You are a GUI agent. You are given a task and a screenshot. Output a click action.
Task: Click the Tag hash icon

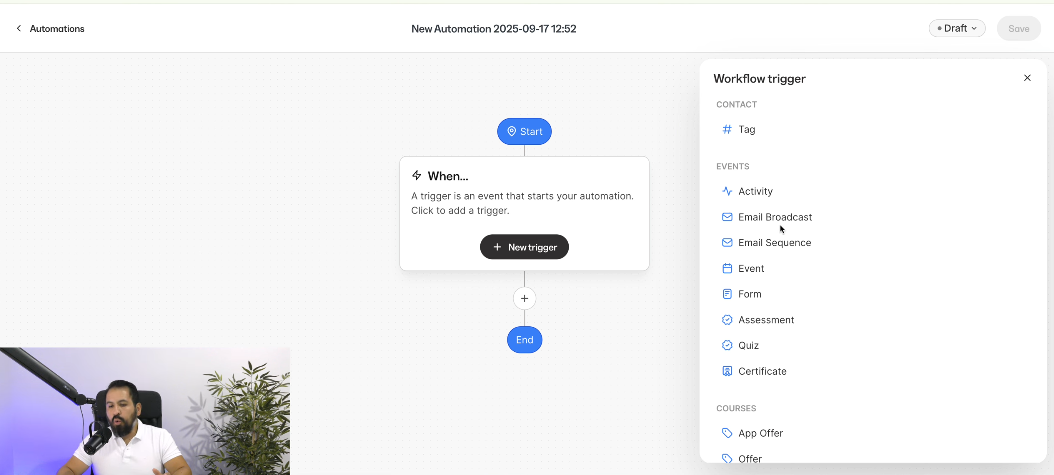(727, 130)
